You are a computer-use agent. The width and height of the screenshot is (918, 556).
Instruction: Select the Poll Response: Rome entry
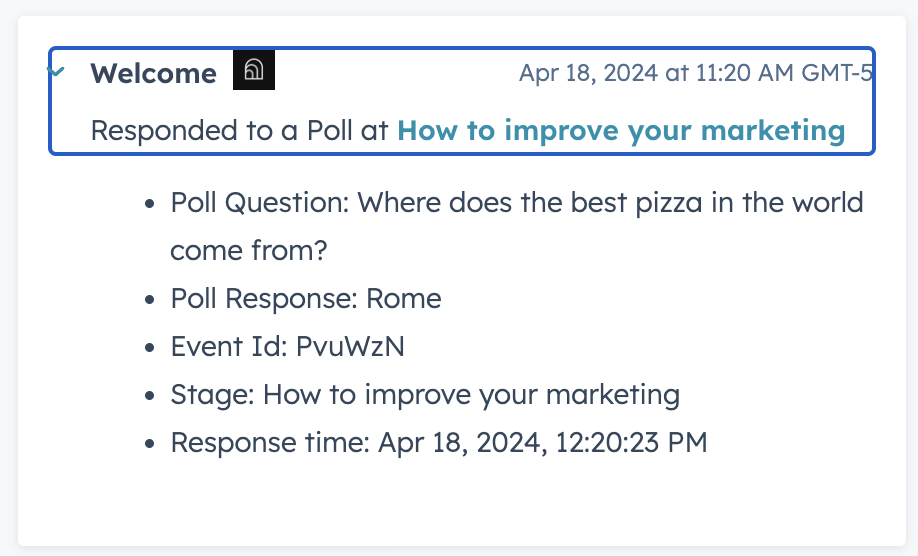(306, 298)
